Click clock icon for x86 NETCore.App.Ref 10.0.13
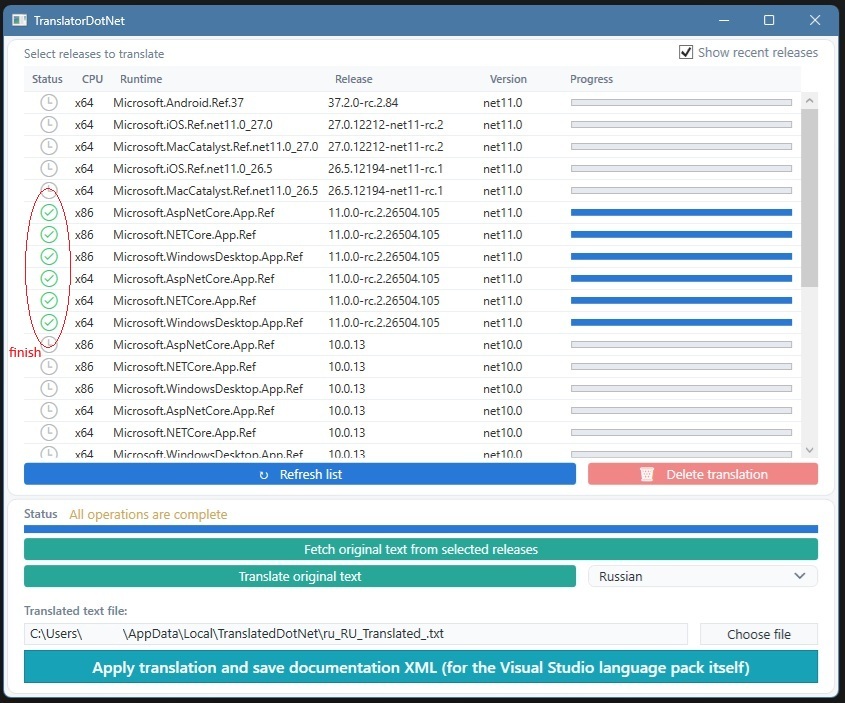Viewport: 845px width, 703px height. [x=49, y=367]
